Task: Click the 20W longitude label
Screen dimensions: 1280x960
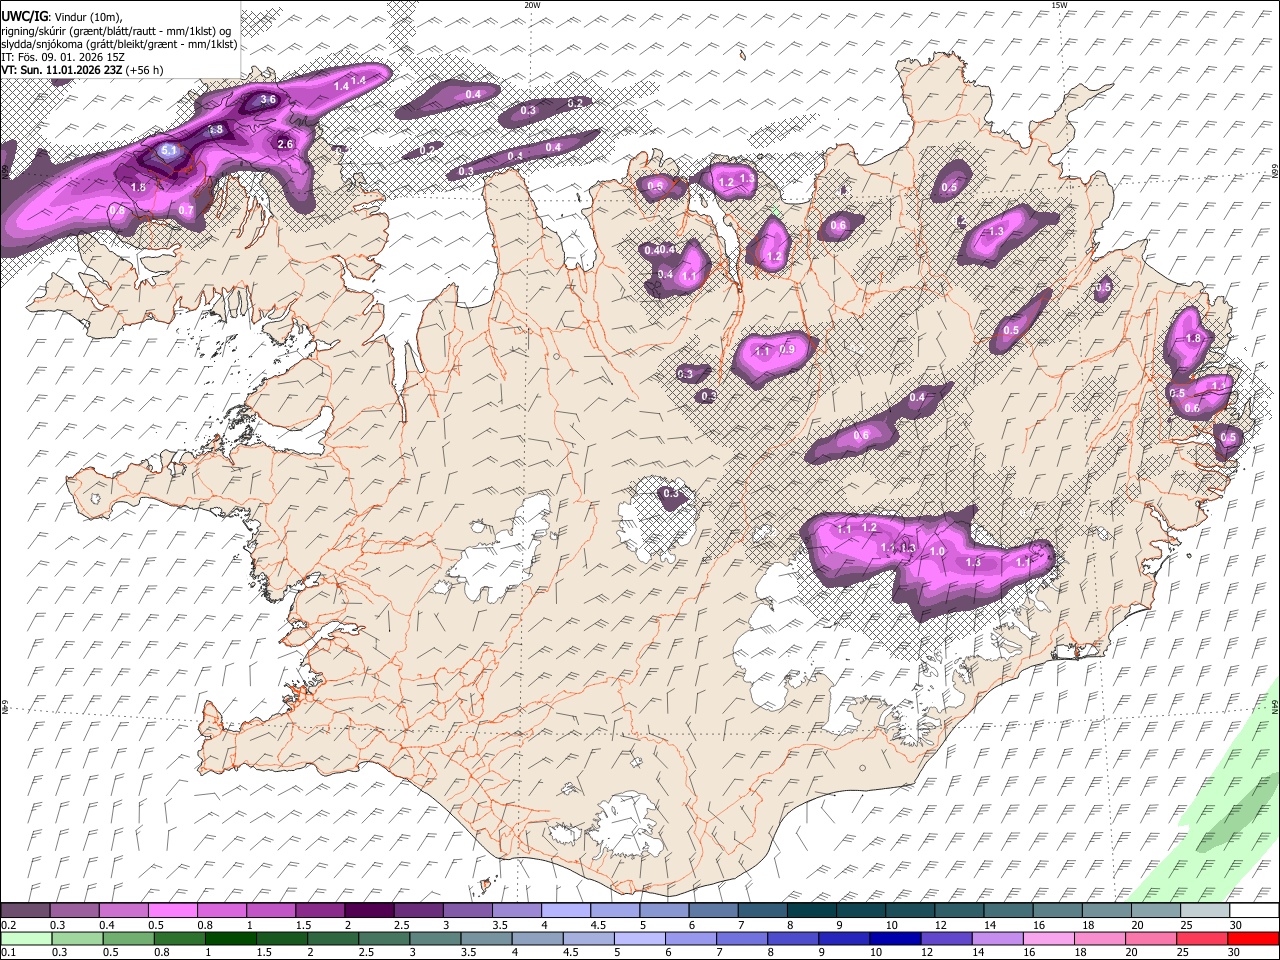Action: tap(532, 5)
